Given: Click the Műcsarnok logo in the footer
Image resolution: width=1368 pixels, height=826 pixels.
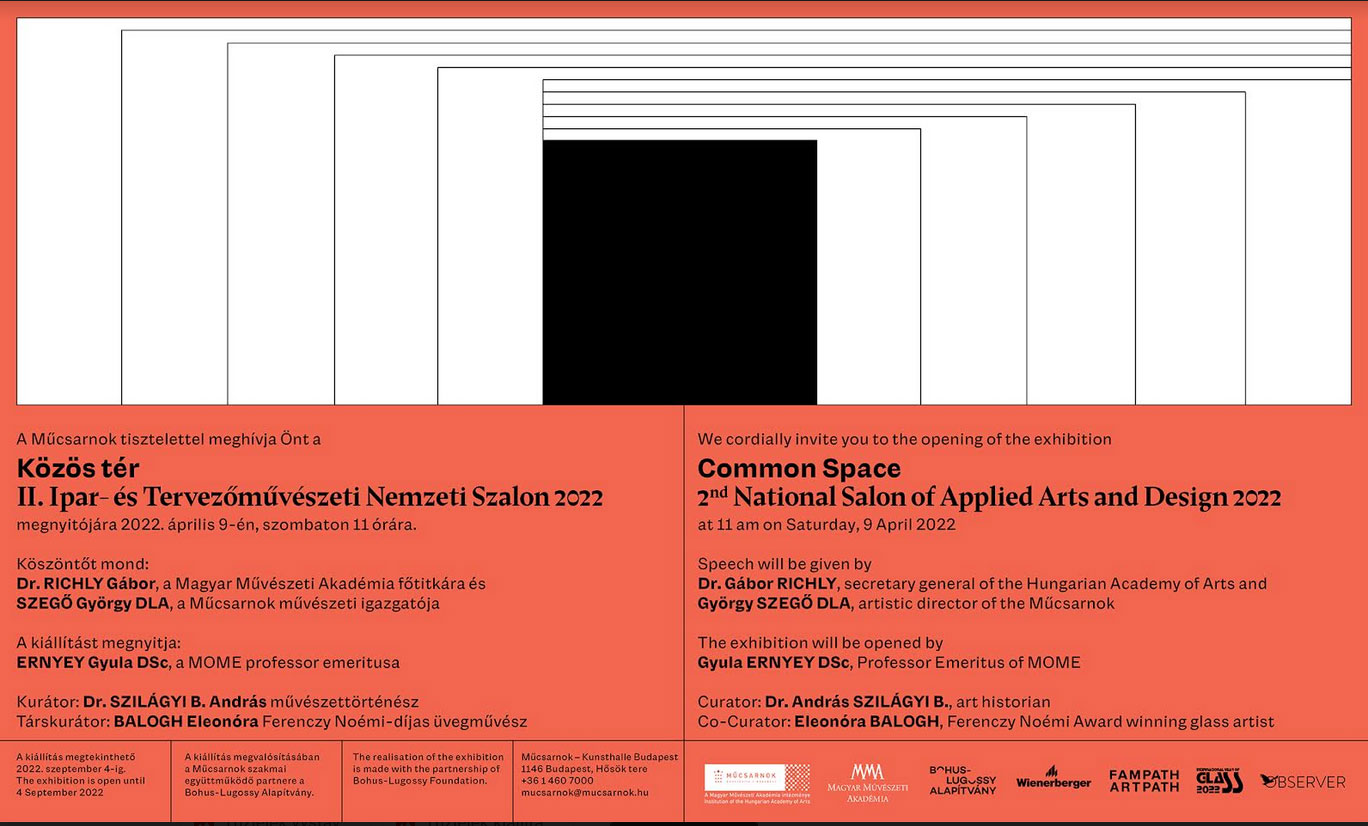Looking at the screenshot, I should [757, 784].
